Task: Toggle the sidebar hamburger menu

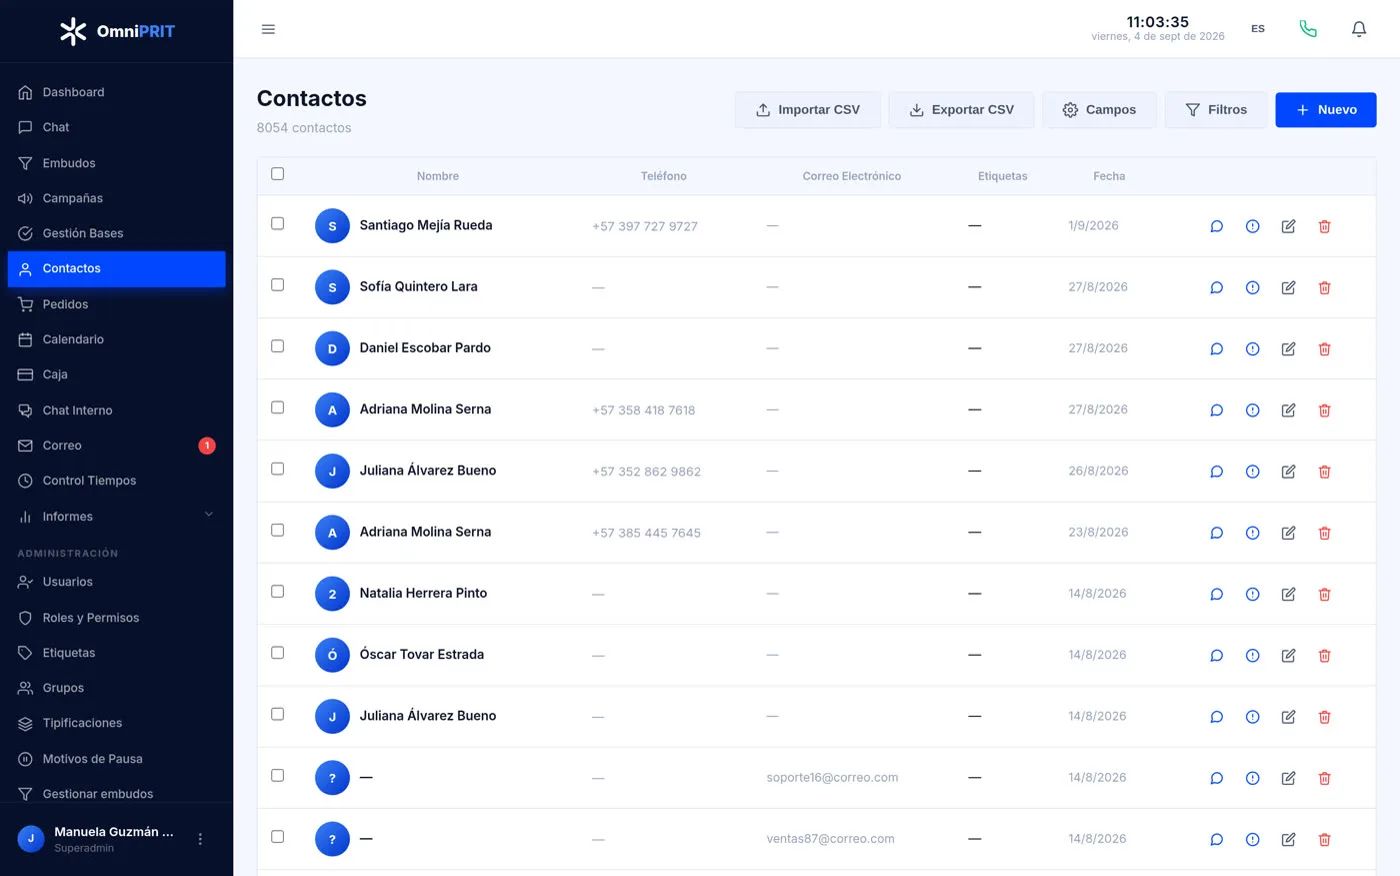Action: click(268, 29)
